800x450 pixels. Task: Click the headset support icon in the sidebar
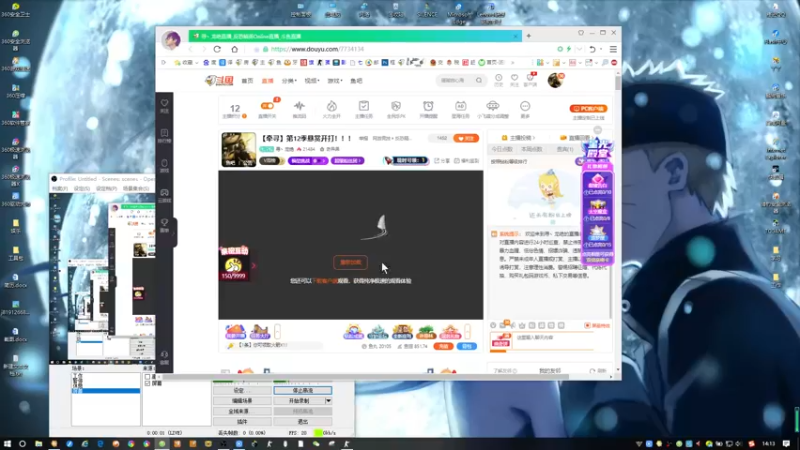point(164,355)
